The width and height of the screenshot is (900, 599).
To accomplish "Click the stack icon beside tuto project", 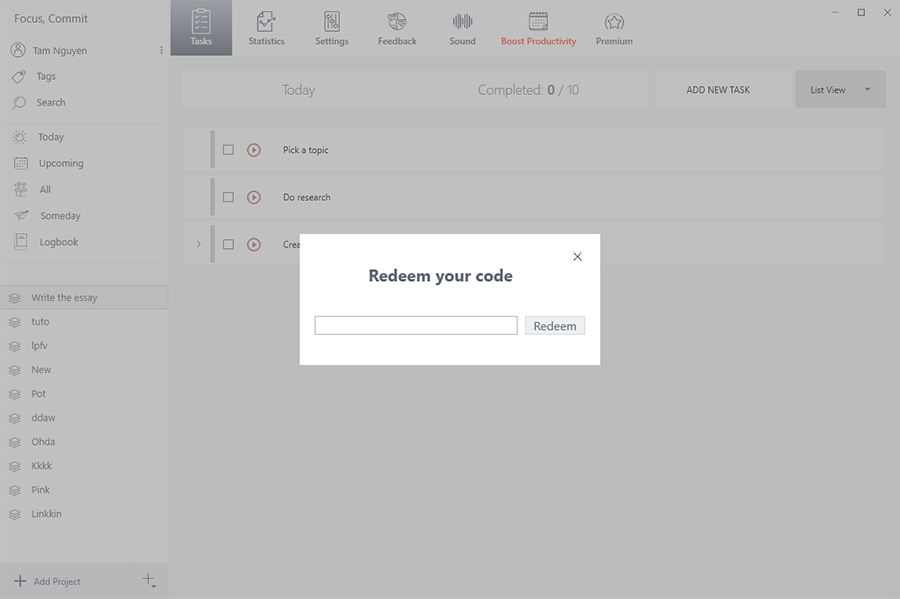I will pos(15,322).
